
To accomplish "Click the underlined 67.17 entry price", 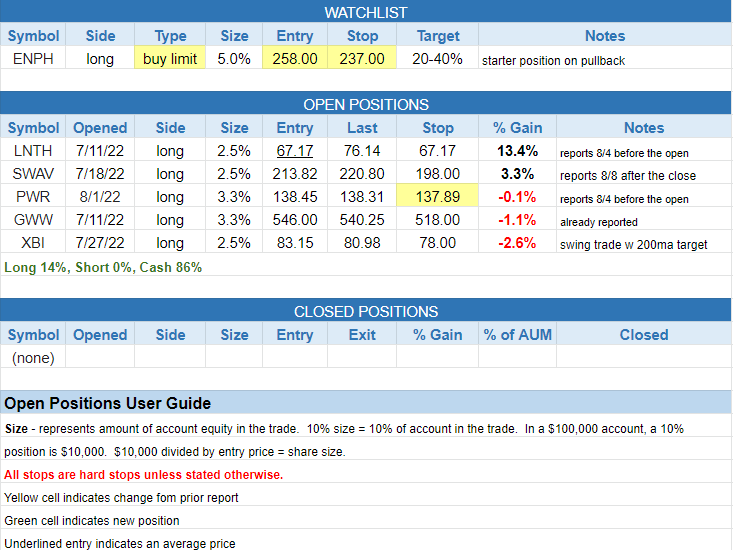I will (295, 151).
